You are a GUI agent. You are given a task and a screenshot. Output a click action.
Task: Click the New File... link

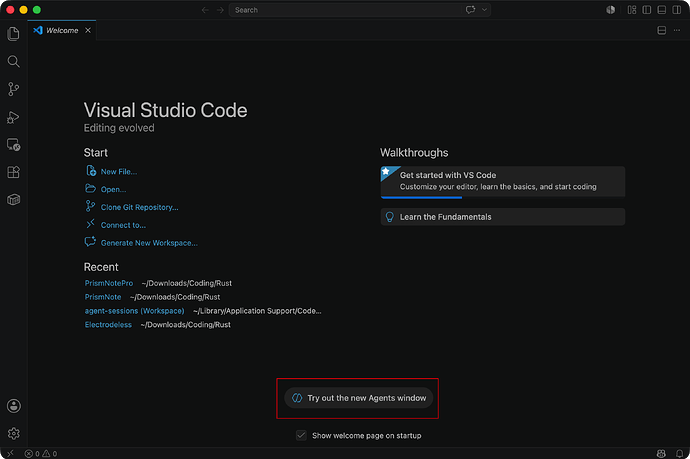(119, 172)
